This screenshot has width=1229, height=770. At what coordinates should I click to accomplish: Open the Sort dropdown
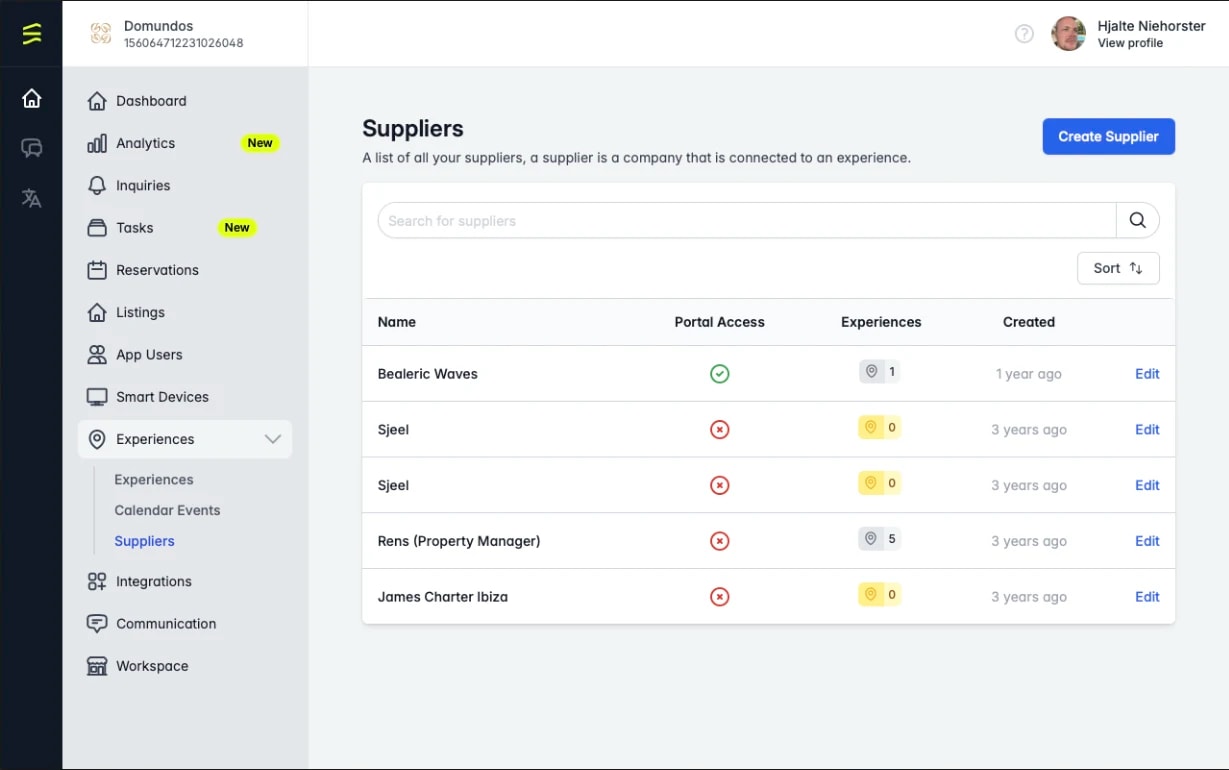[1118, 268]
